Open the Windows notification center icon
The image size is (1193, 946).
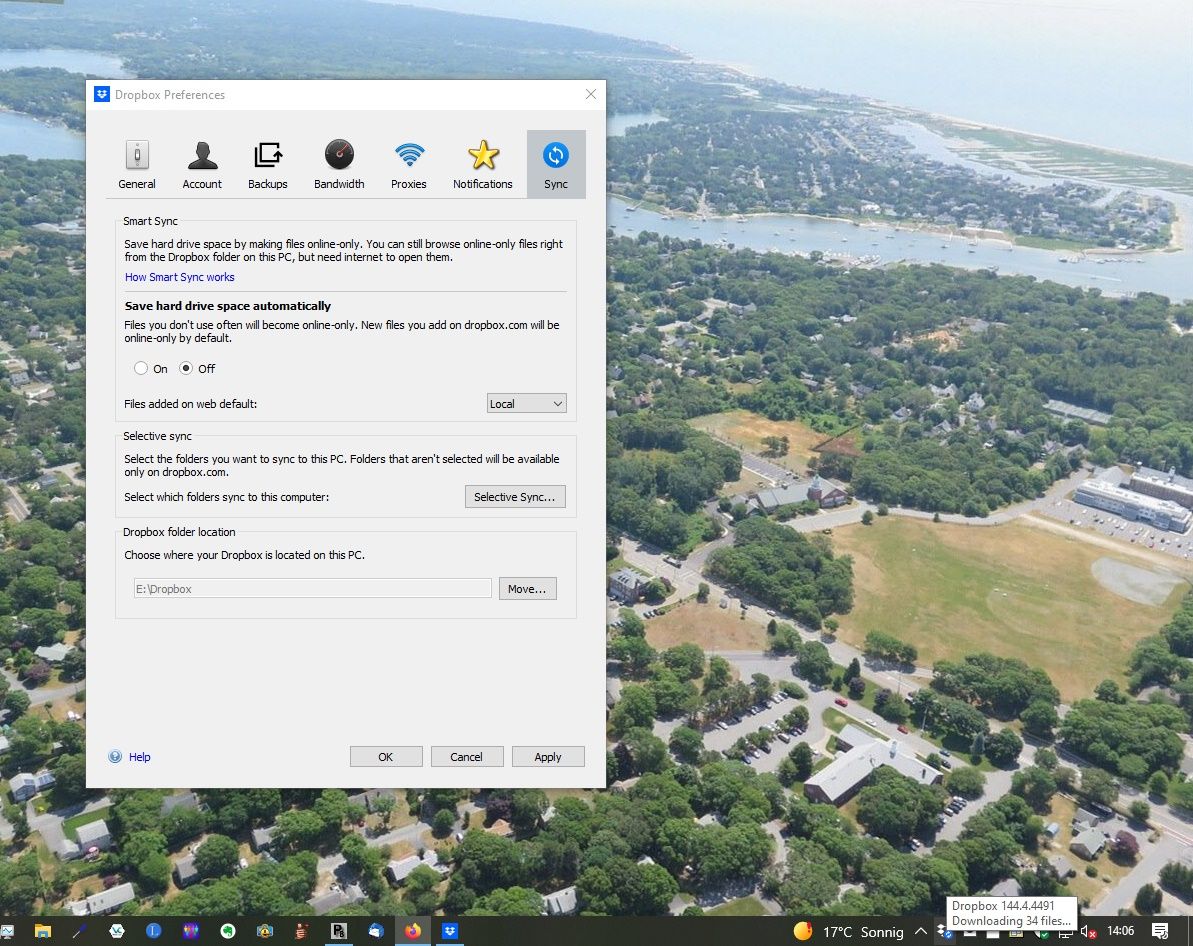(x=1160, y=931)
